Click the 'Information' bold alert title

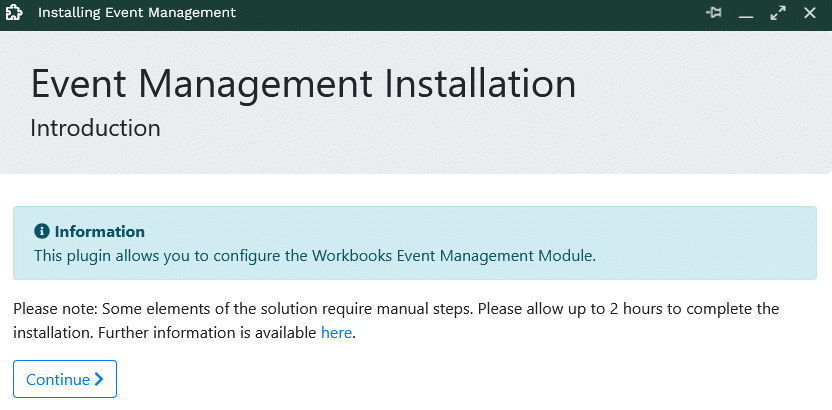point(100,232)
